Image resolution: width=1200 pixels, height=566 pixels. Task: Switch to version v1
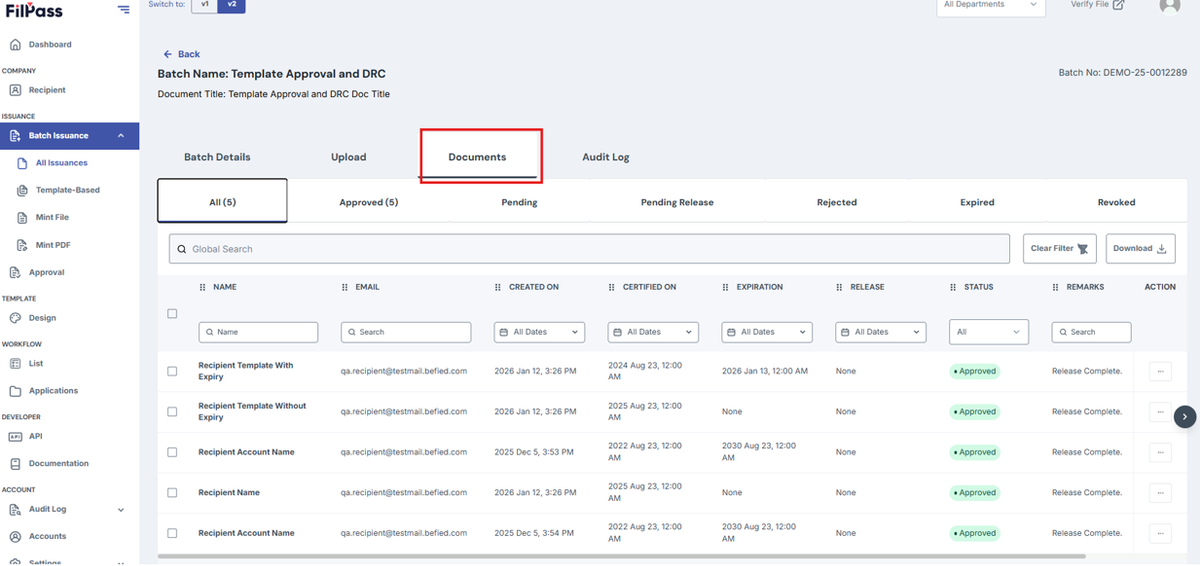(205, 5)
